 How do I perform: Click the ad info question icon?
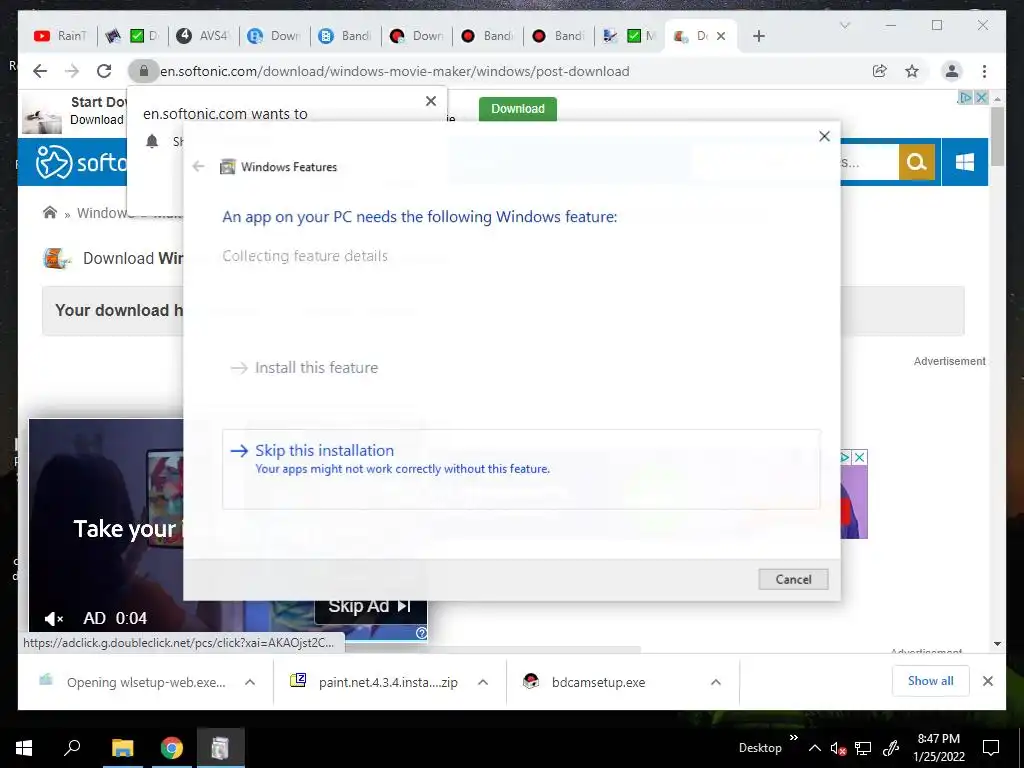pyautogui.click(x=421, y=633)
